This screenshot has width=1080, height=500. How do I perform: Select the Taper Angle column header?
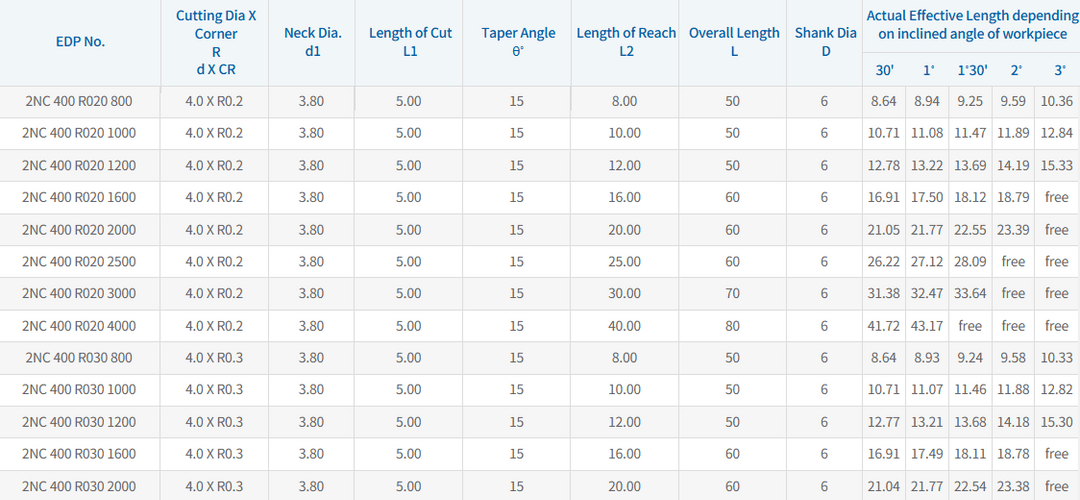518,41
